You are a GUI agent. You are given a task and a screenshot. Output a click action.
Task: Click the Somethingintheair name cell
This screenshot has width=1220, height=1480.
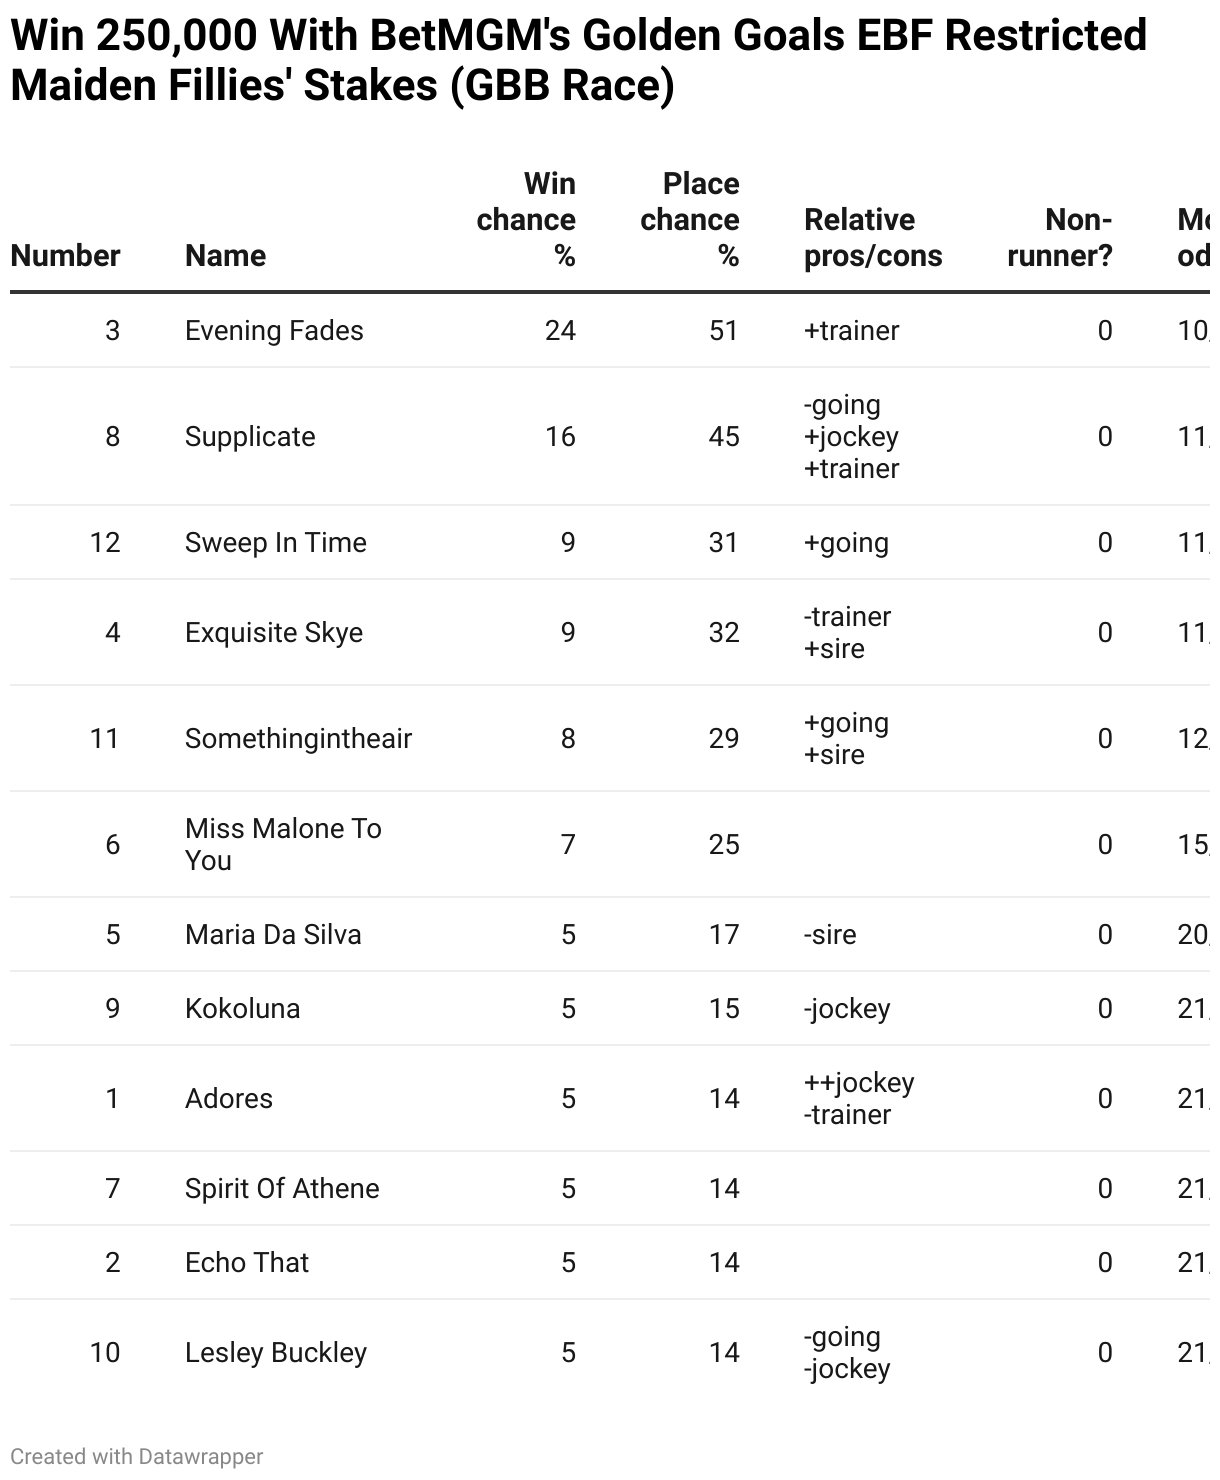298,739
